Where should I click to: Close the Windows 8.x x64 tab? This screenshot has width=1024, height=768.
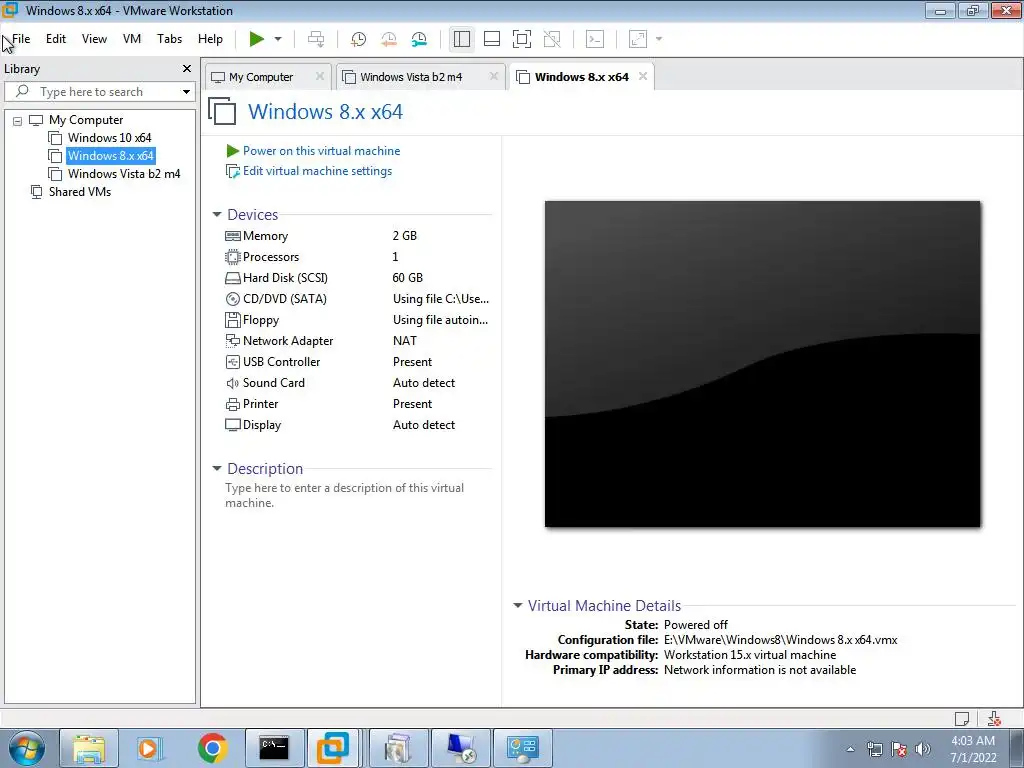click(643, 76)
